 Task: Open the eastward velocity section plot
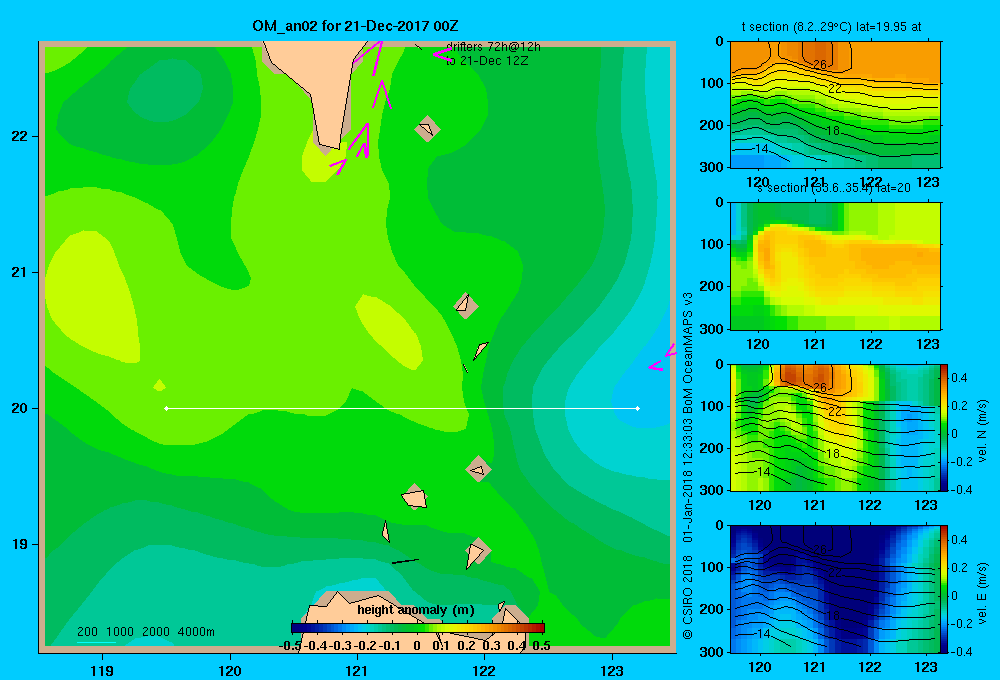pyautogui.click(x=835, y=589)
